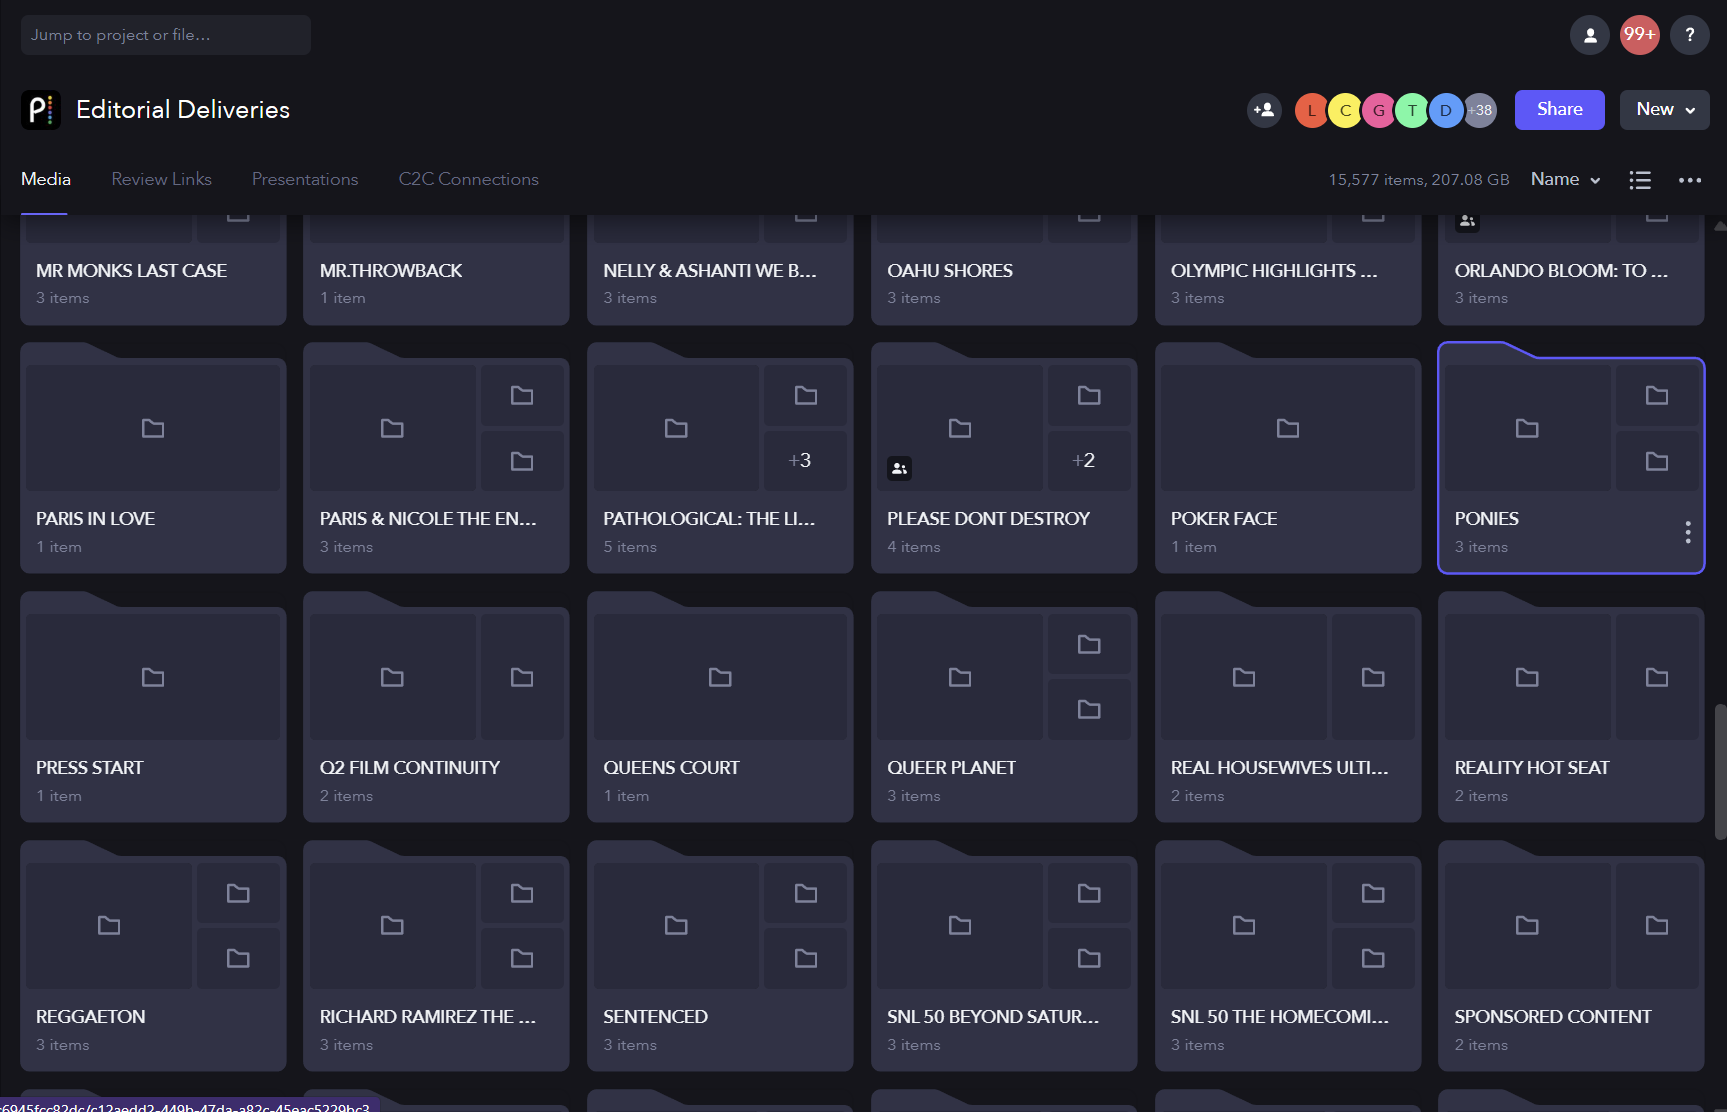The image size is (1727, 1112).
Task: Select OLYMPIC HIGHLIGHTS ... folder name
Action: pos(1274,271)
